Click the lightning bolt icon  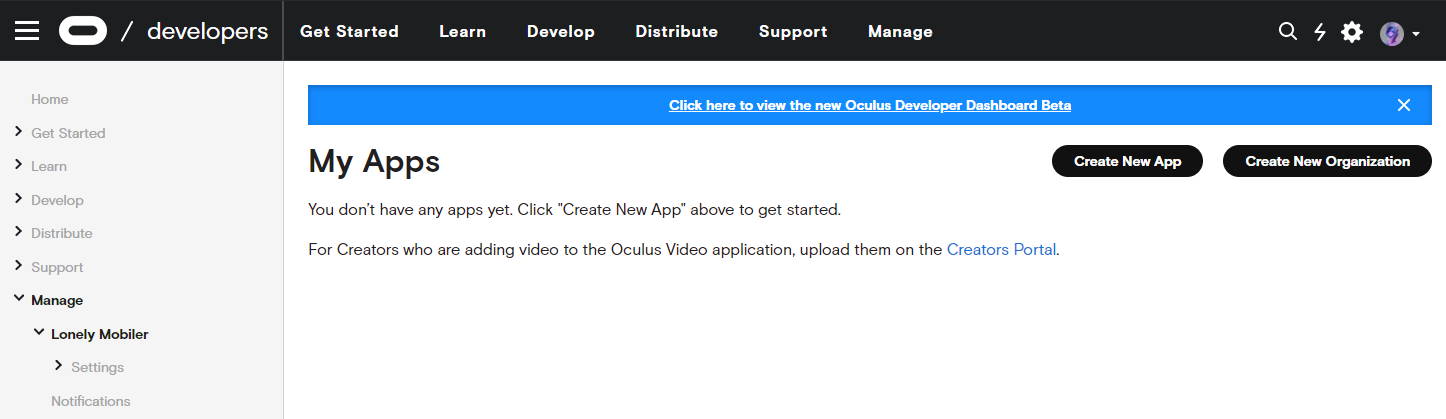1319,32
